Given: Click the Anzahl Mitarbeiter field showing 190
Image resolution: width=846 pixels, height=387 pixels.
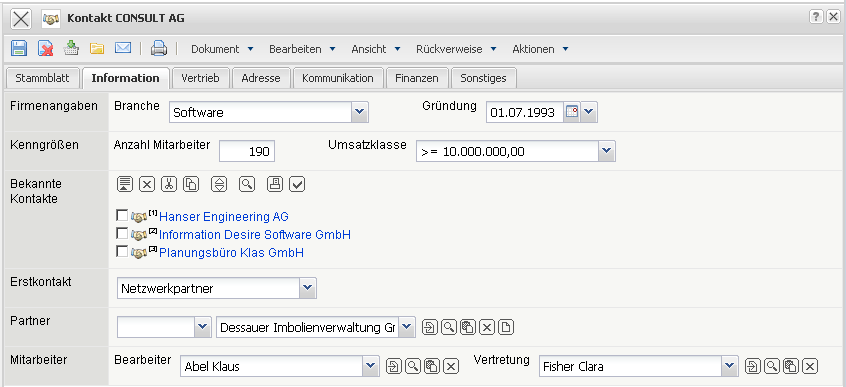Looking at the screenshot, I should tap(247, 152).
